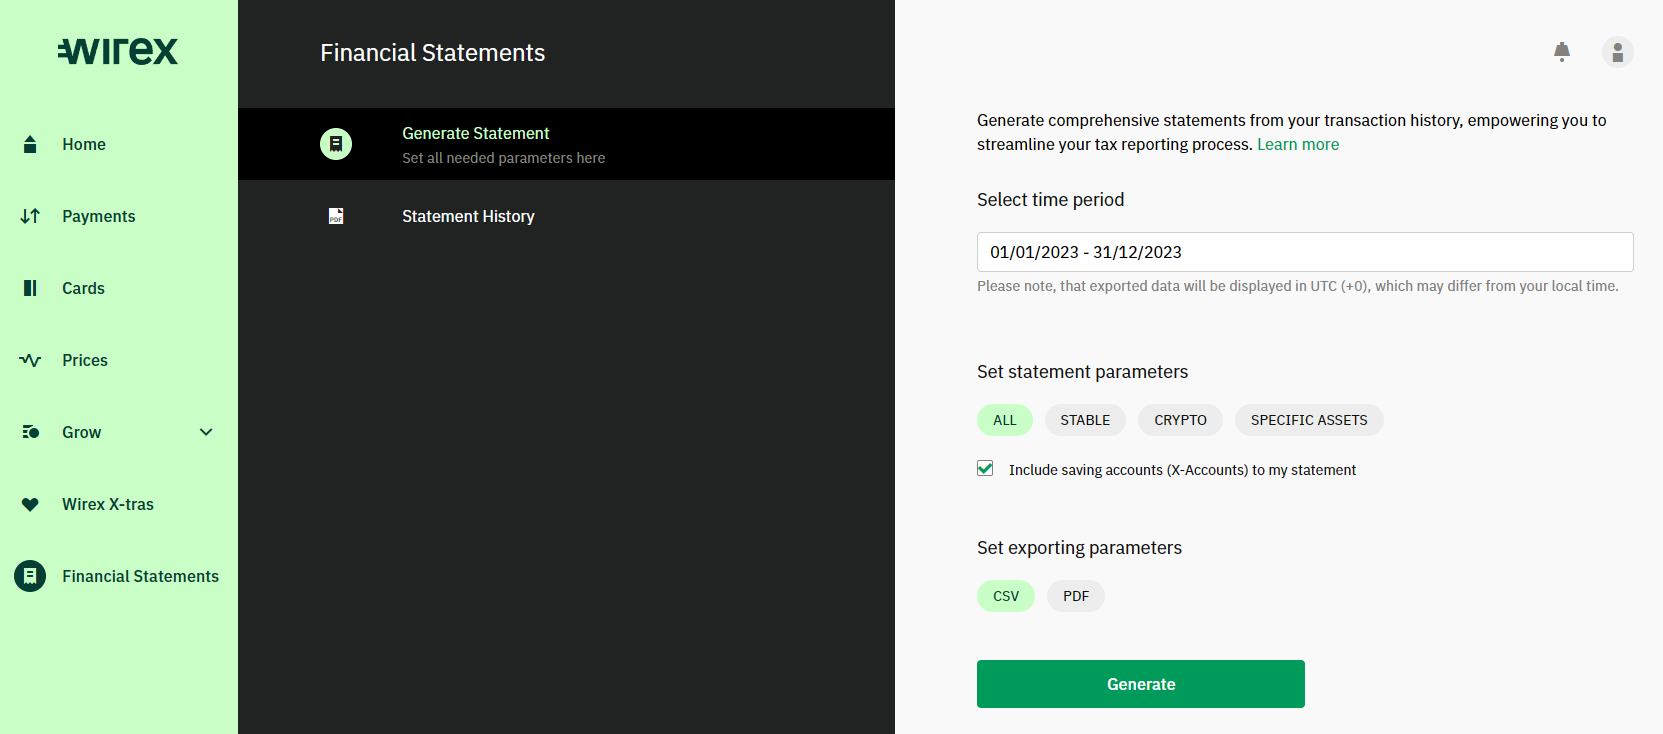Image resolution: width=1663 pixels, height=734 pixels.
Task: Open Cards section
Action: (83, 288)
